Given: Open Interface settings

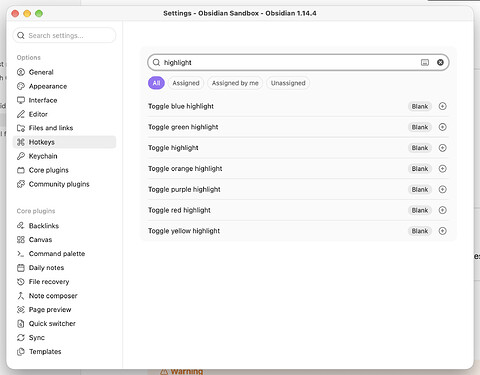Looking at the screenshot, I should pos(64,100).
